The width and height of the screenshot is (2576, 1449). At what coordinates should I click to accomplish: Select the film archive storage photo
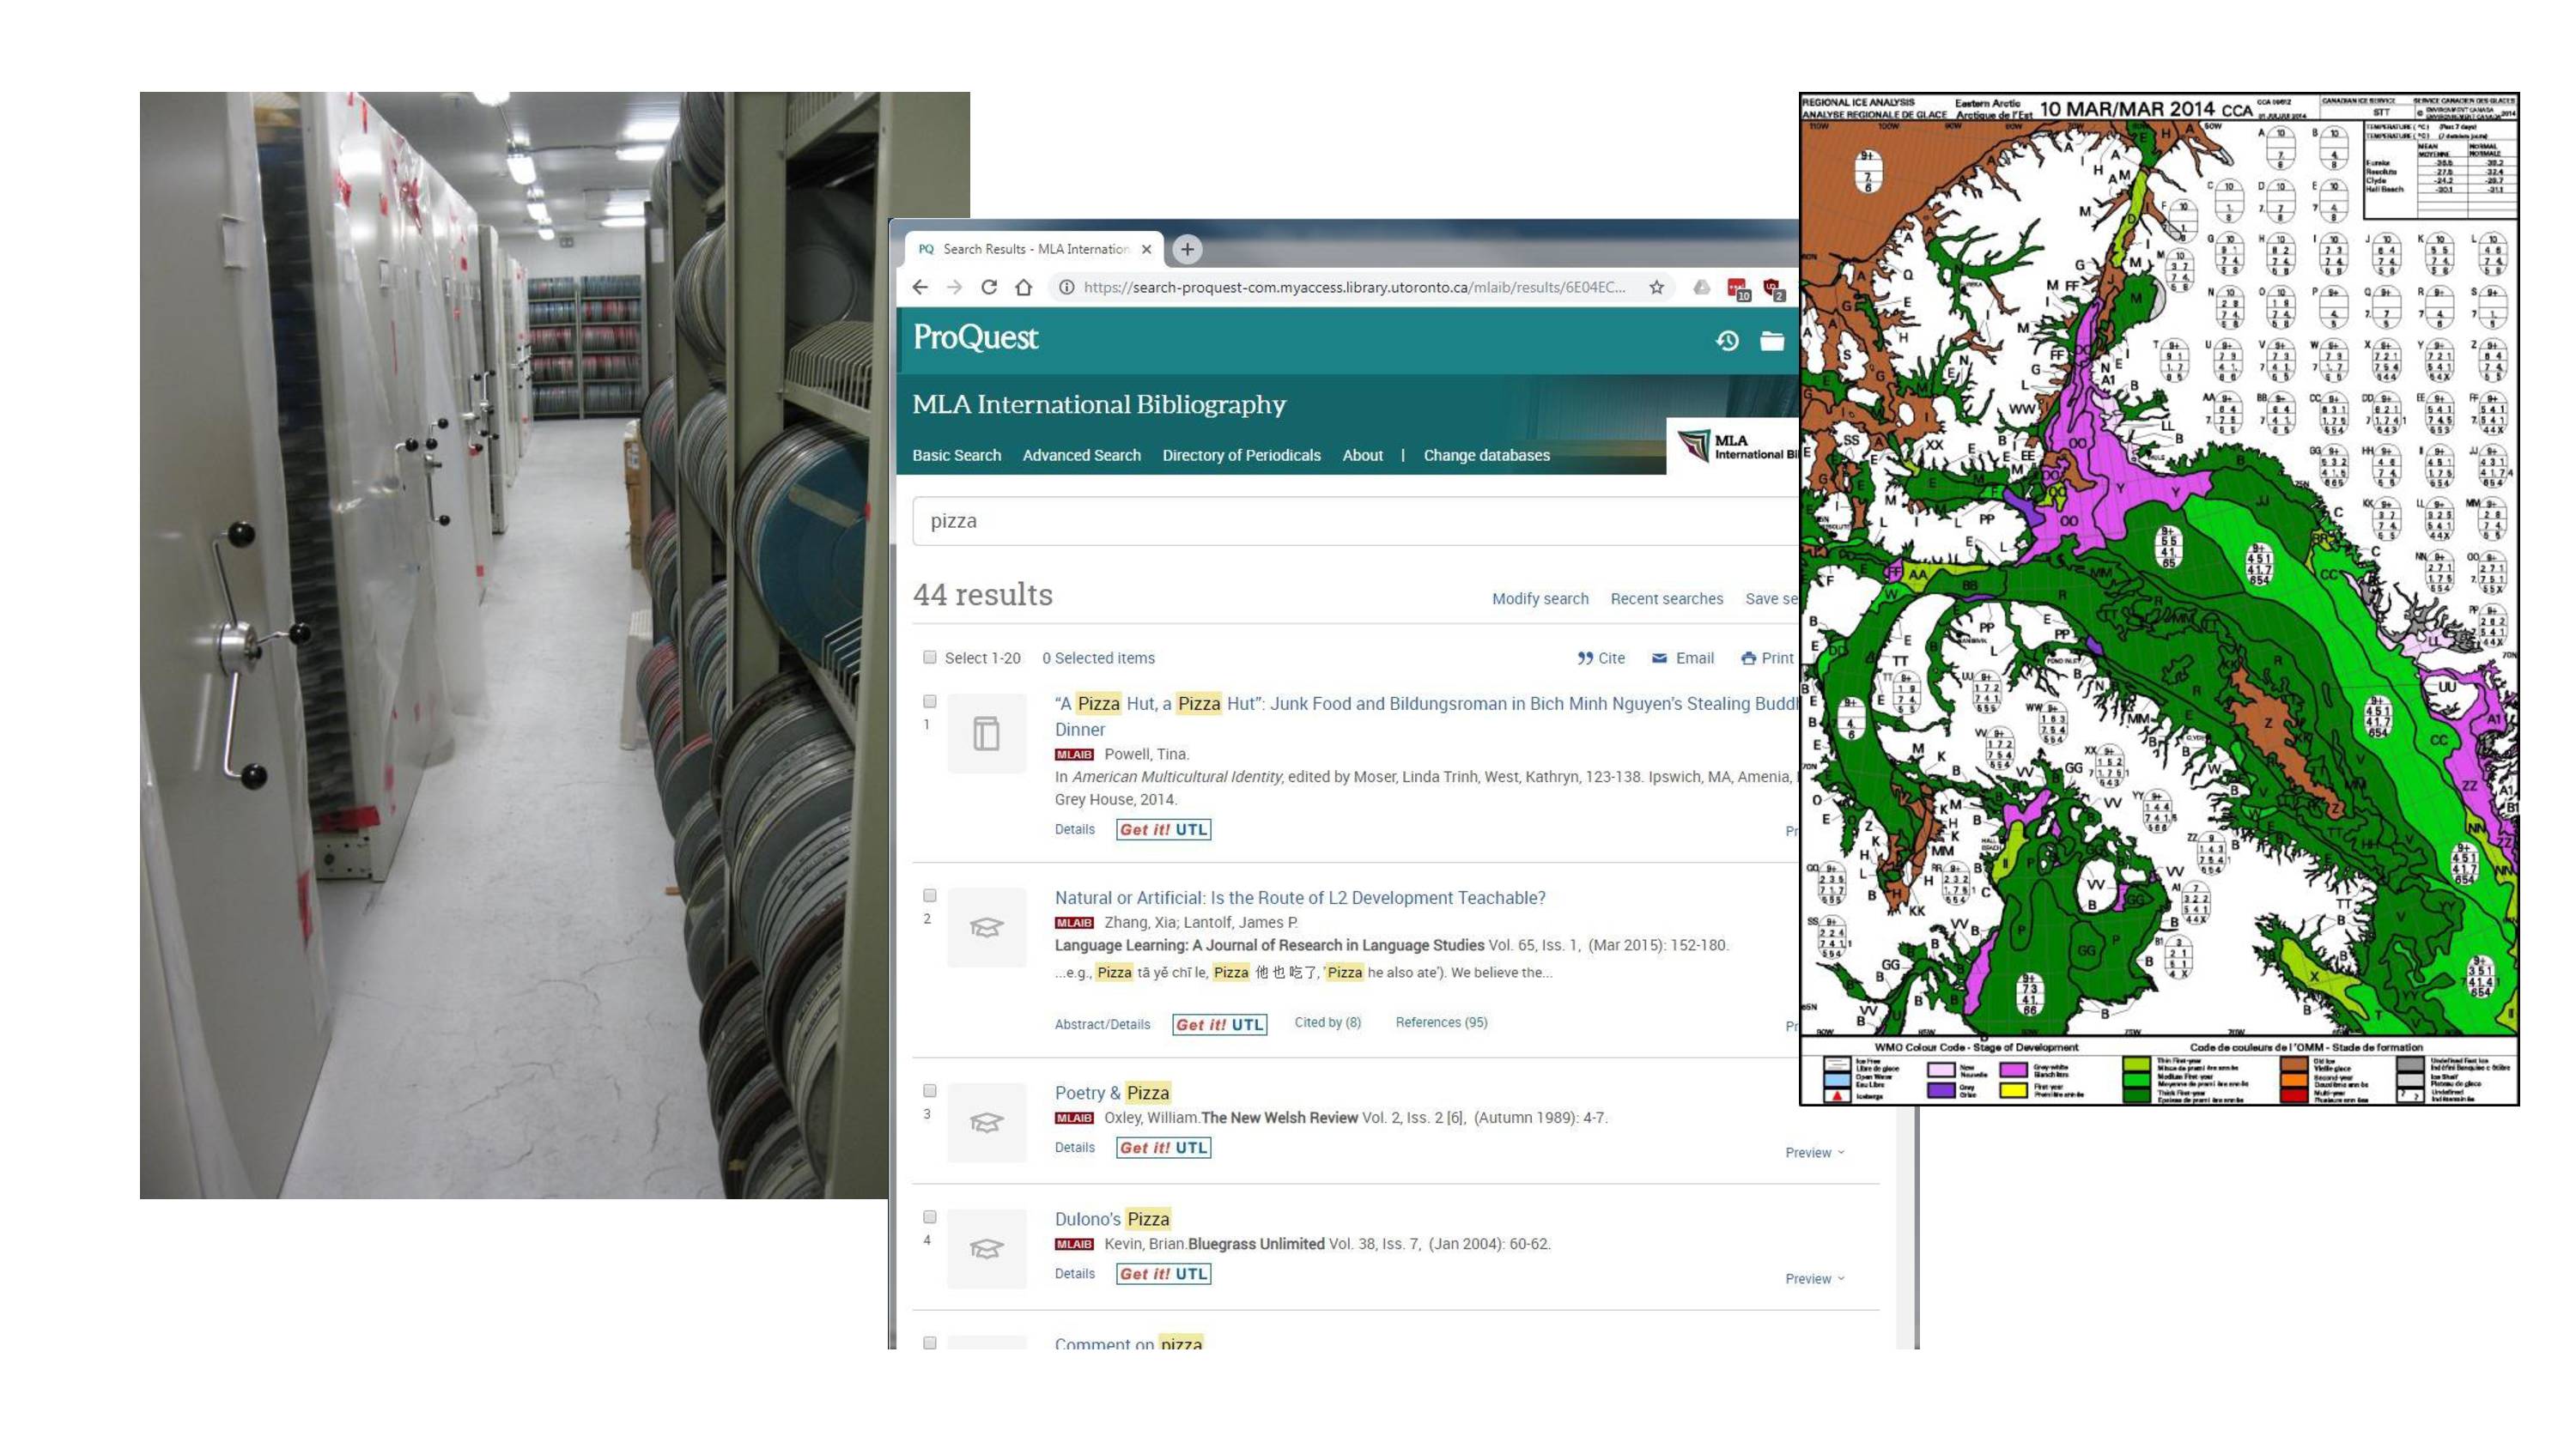coord(514,645)
